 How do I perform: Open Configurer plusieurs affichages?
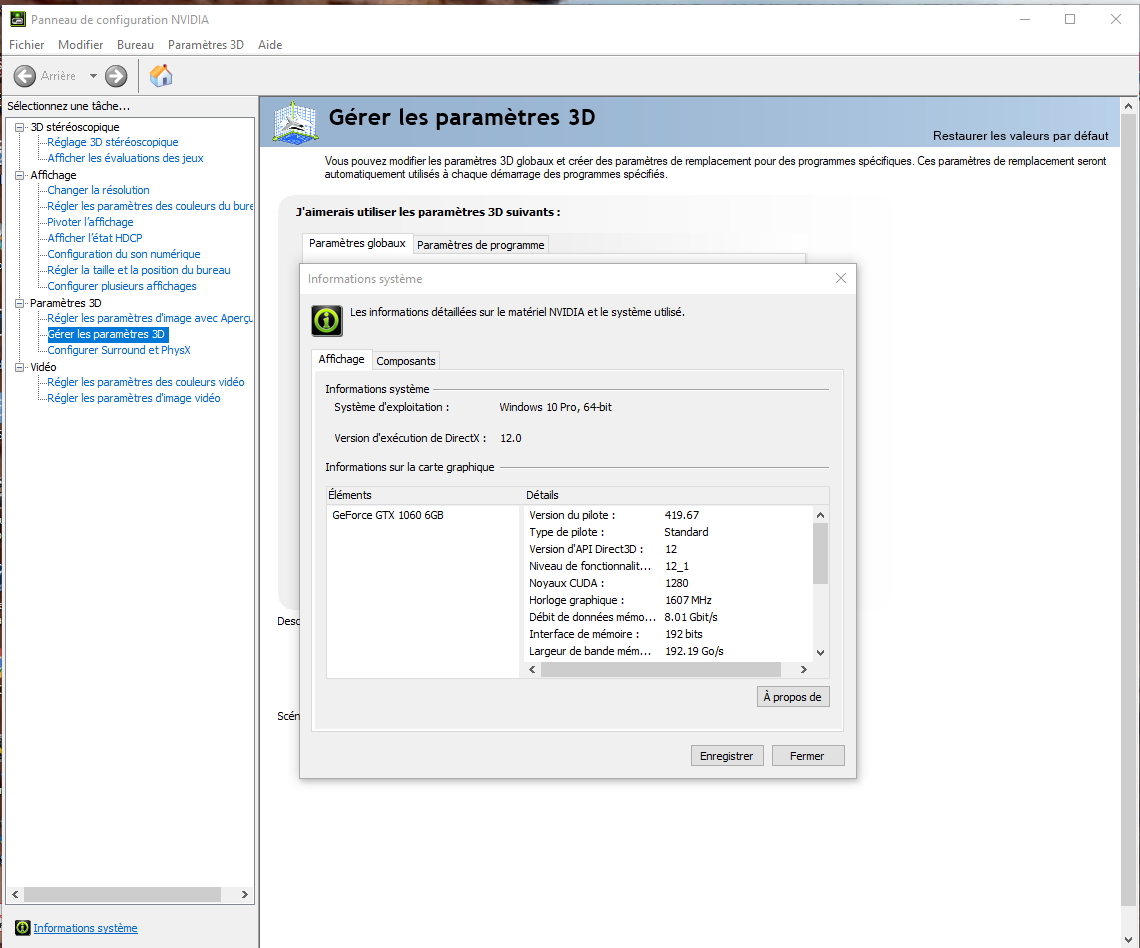click(x=121, y=286)
